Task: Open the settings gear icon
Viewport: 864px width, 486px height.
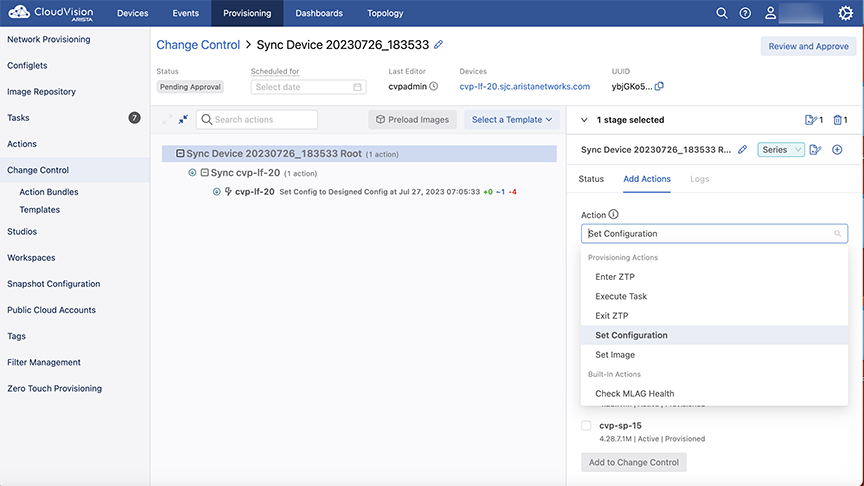Action: (x=845, y=13)
